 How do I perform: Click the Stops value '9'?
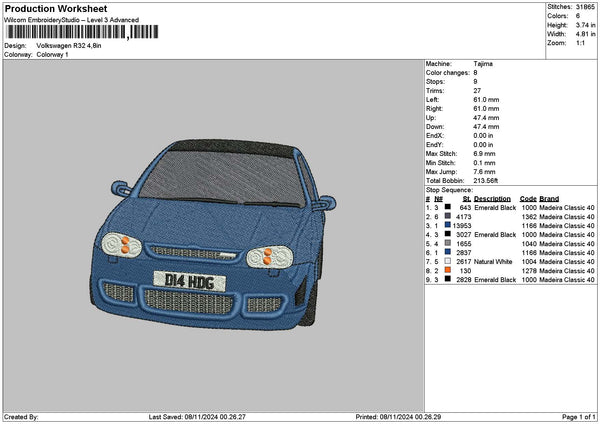coord(475,82)
